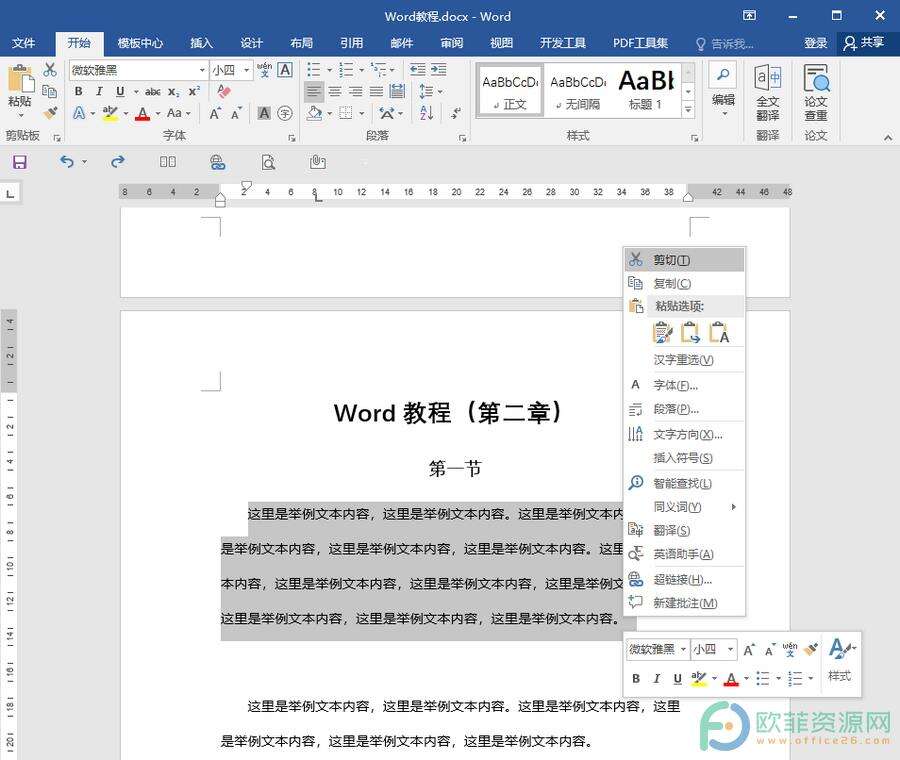Expand the styles gallery with the More arrow
The width and height of the screenshot is (900, 760).
(x=688, y=108)
